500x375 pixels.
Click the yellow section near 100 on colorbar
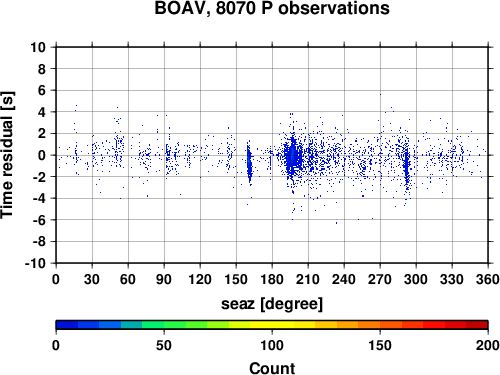click(272, 325)
